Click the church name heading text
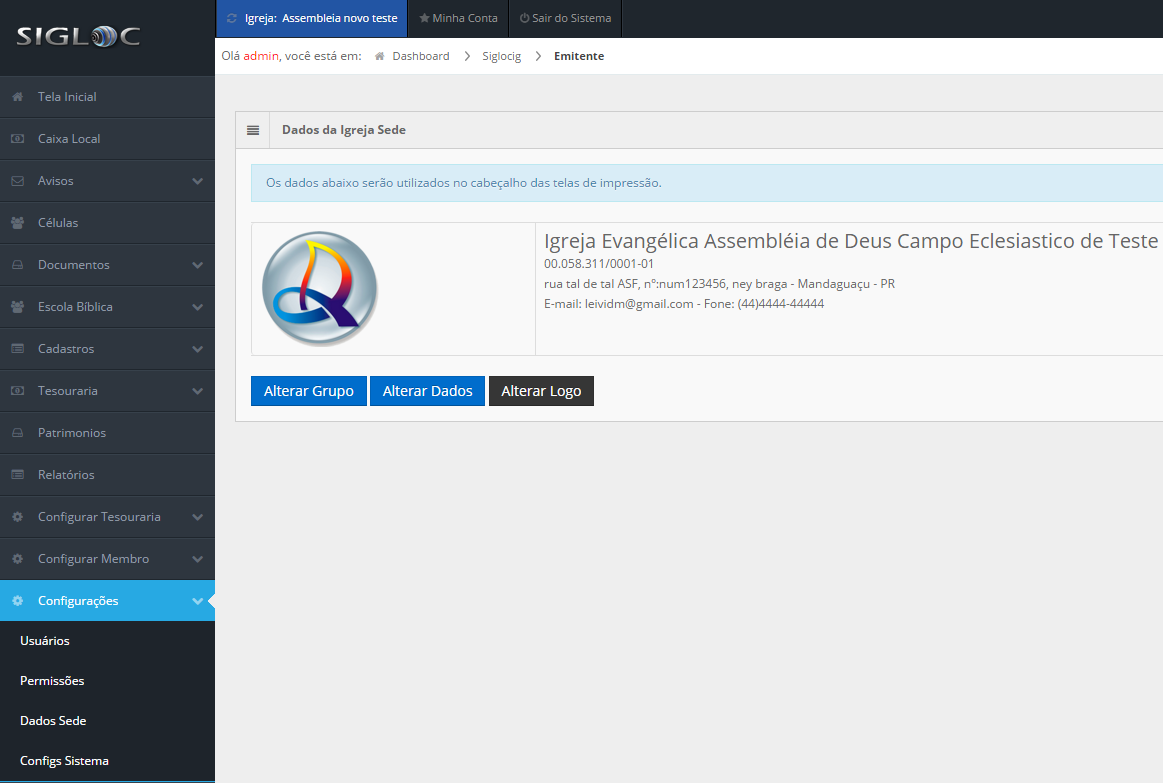The image size is (1163, 783). point(851,241)
